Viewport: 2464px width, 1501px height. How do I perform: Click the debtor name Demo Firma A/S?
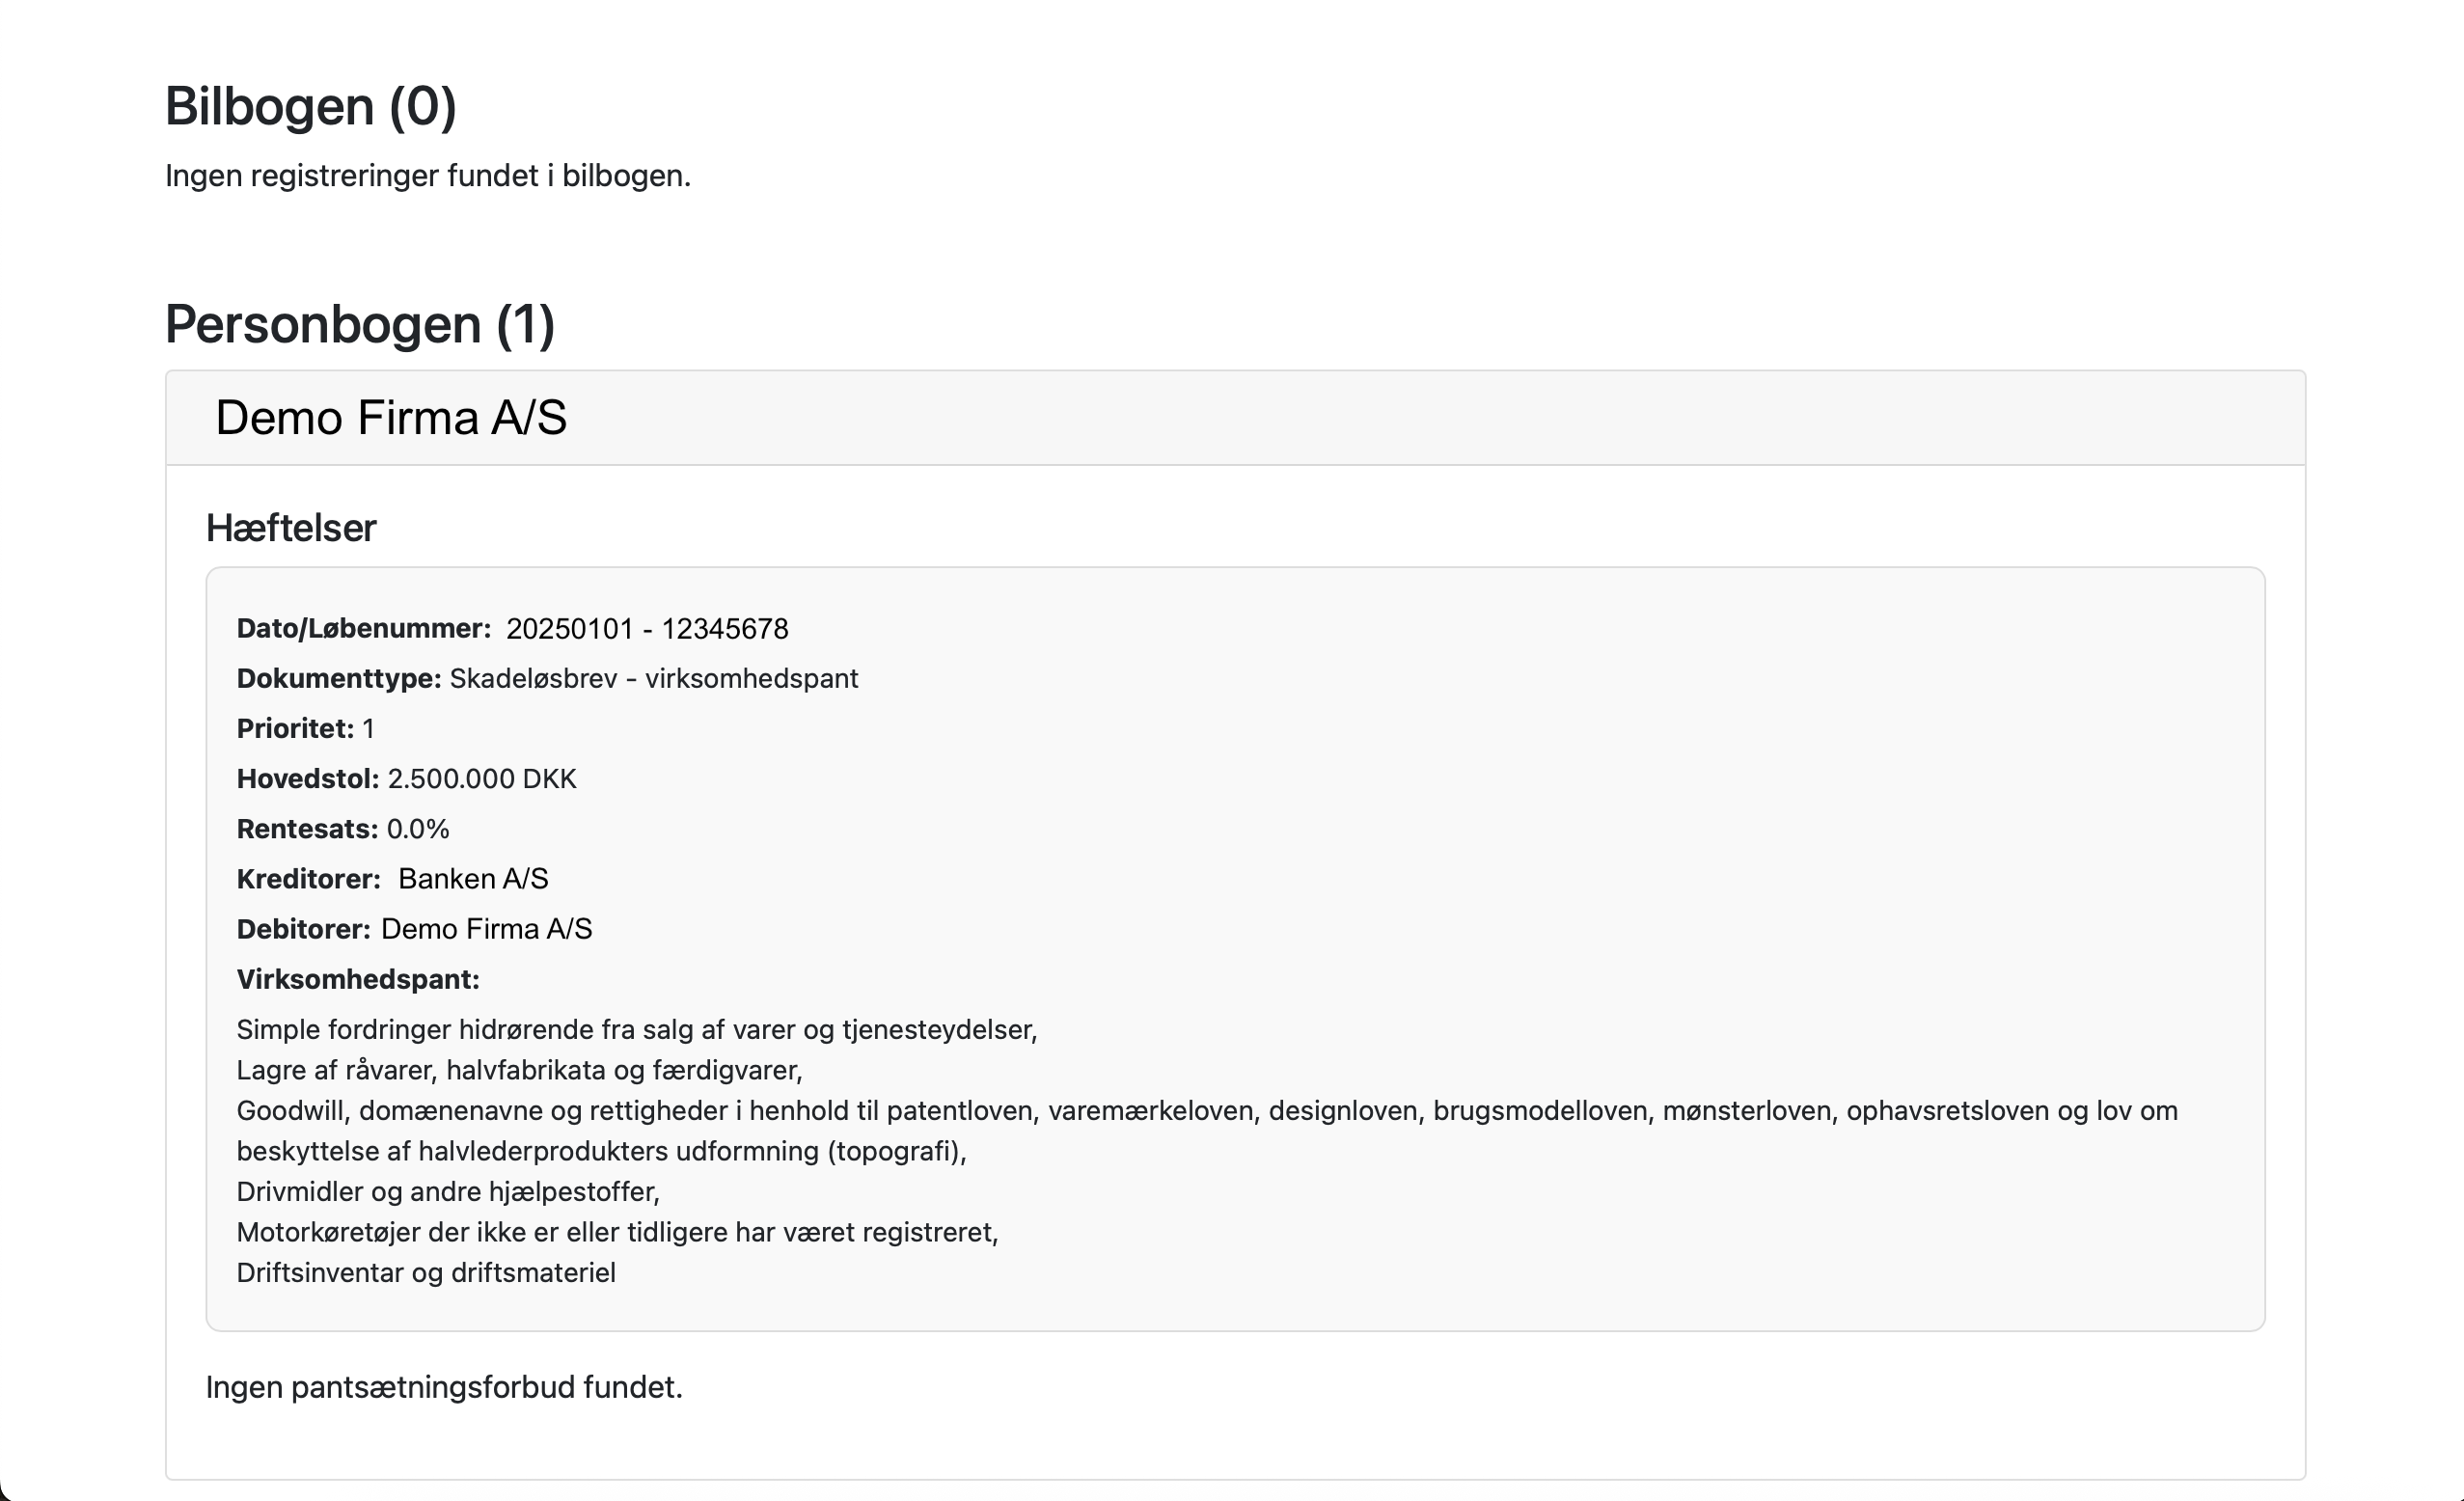click(487, 929)
